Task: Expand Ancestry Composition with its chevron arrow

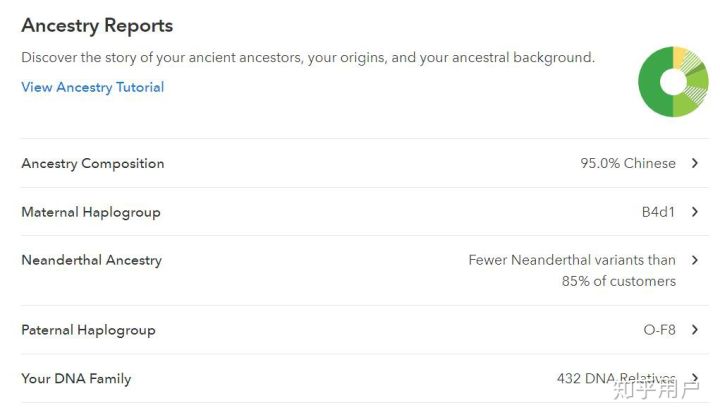Action: 695,163
